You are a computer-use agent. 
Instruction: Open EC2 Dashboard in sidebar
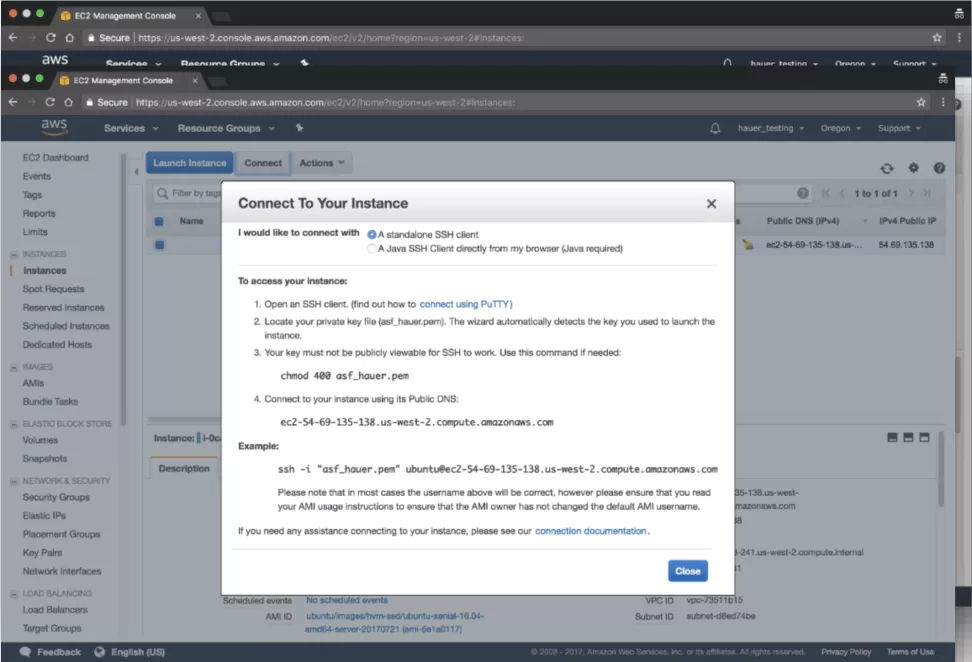pyautogui.click(x=56, y=157)
